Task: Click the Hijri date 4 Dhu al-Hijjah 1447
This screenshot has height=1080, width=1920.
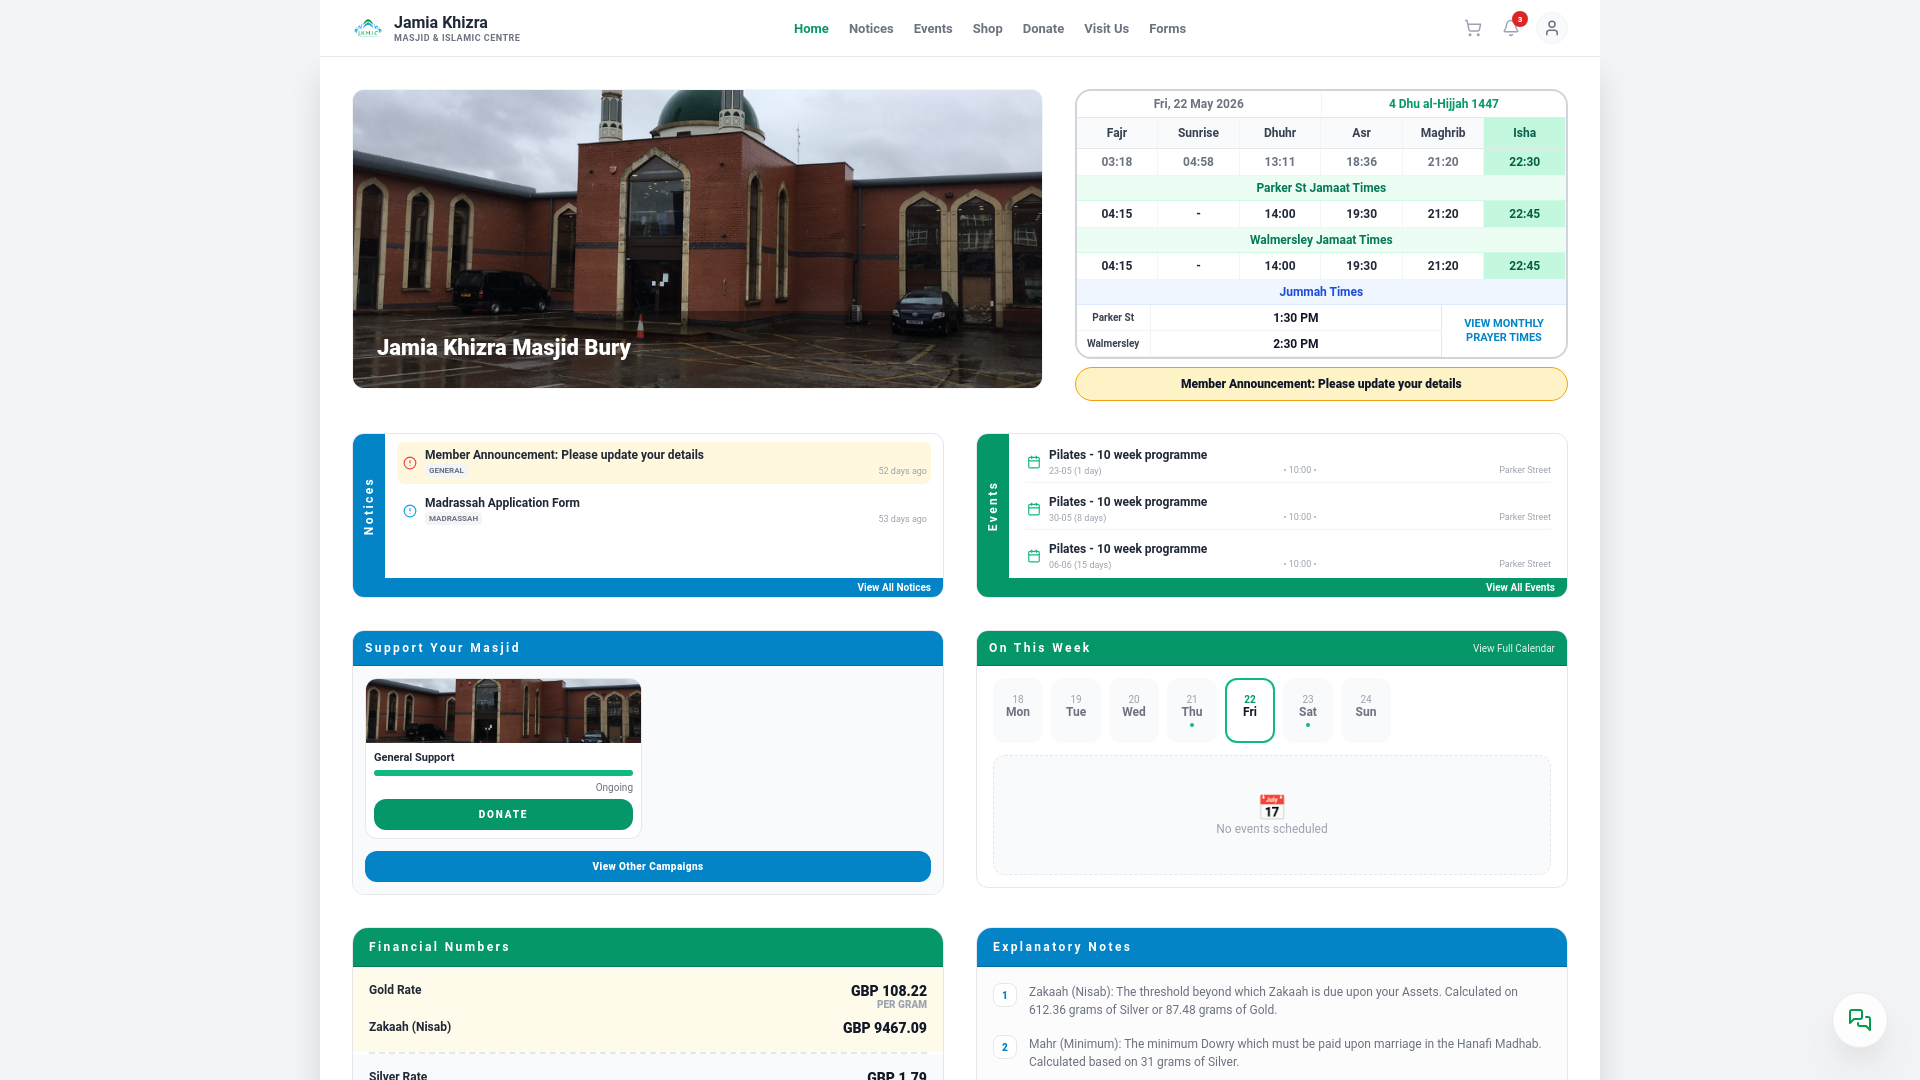Action: (x=1443, y=104)
